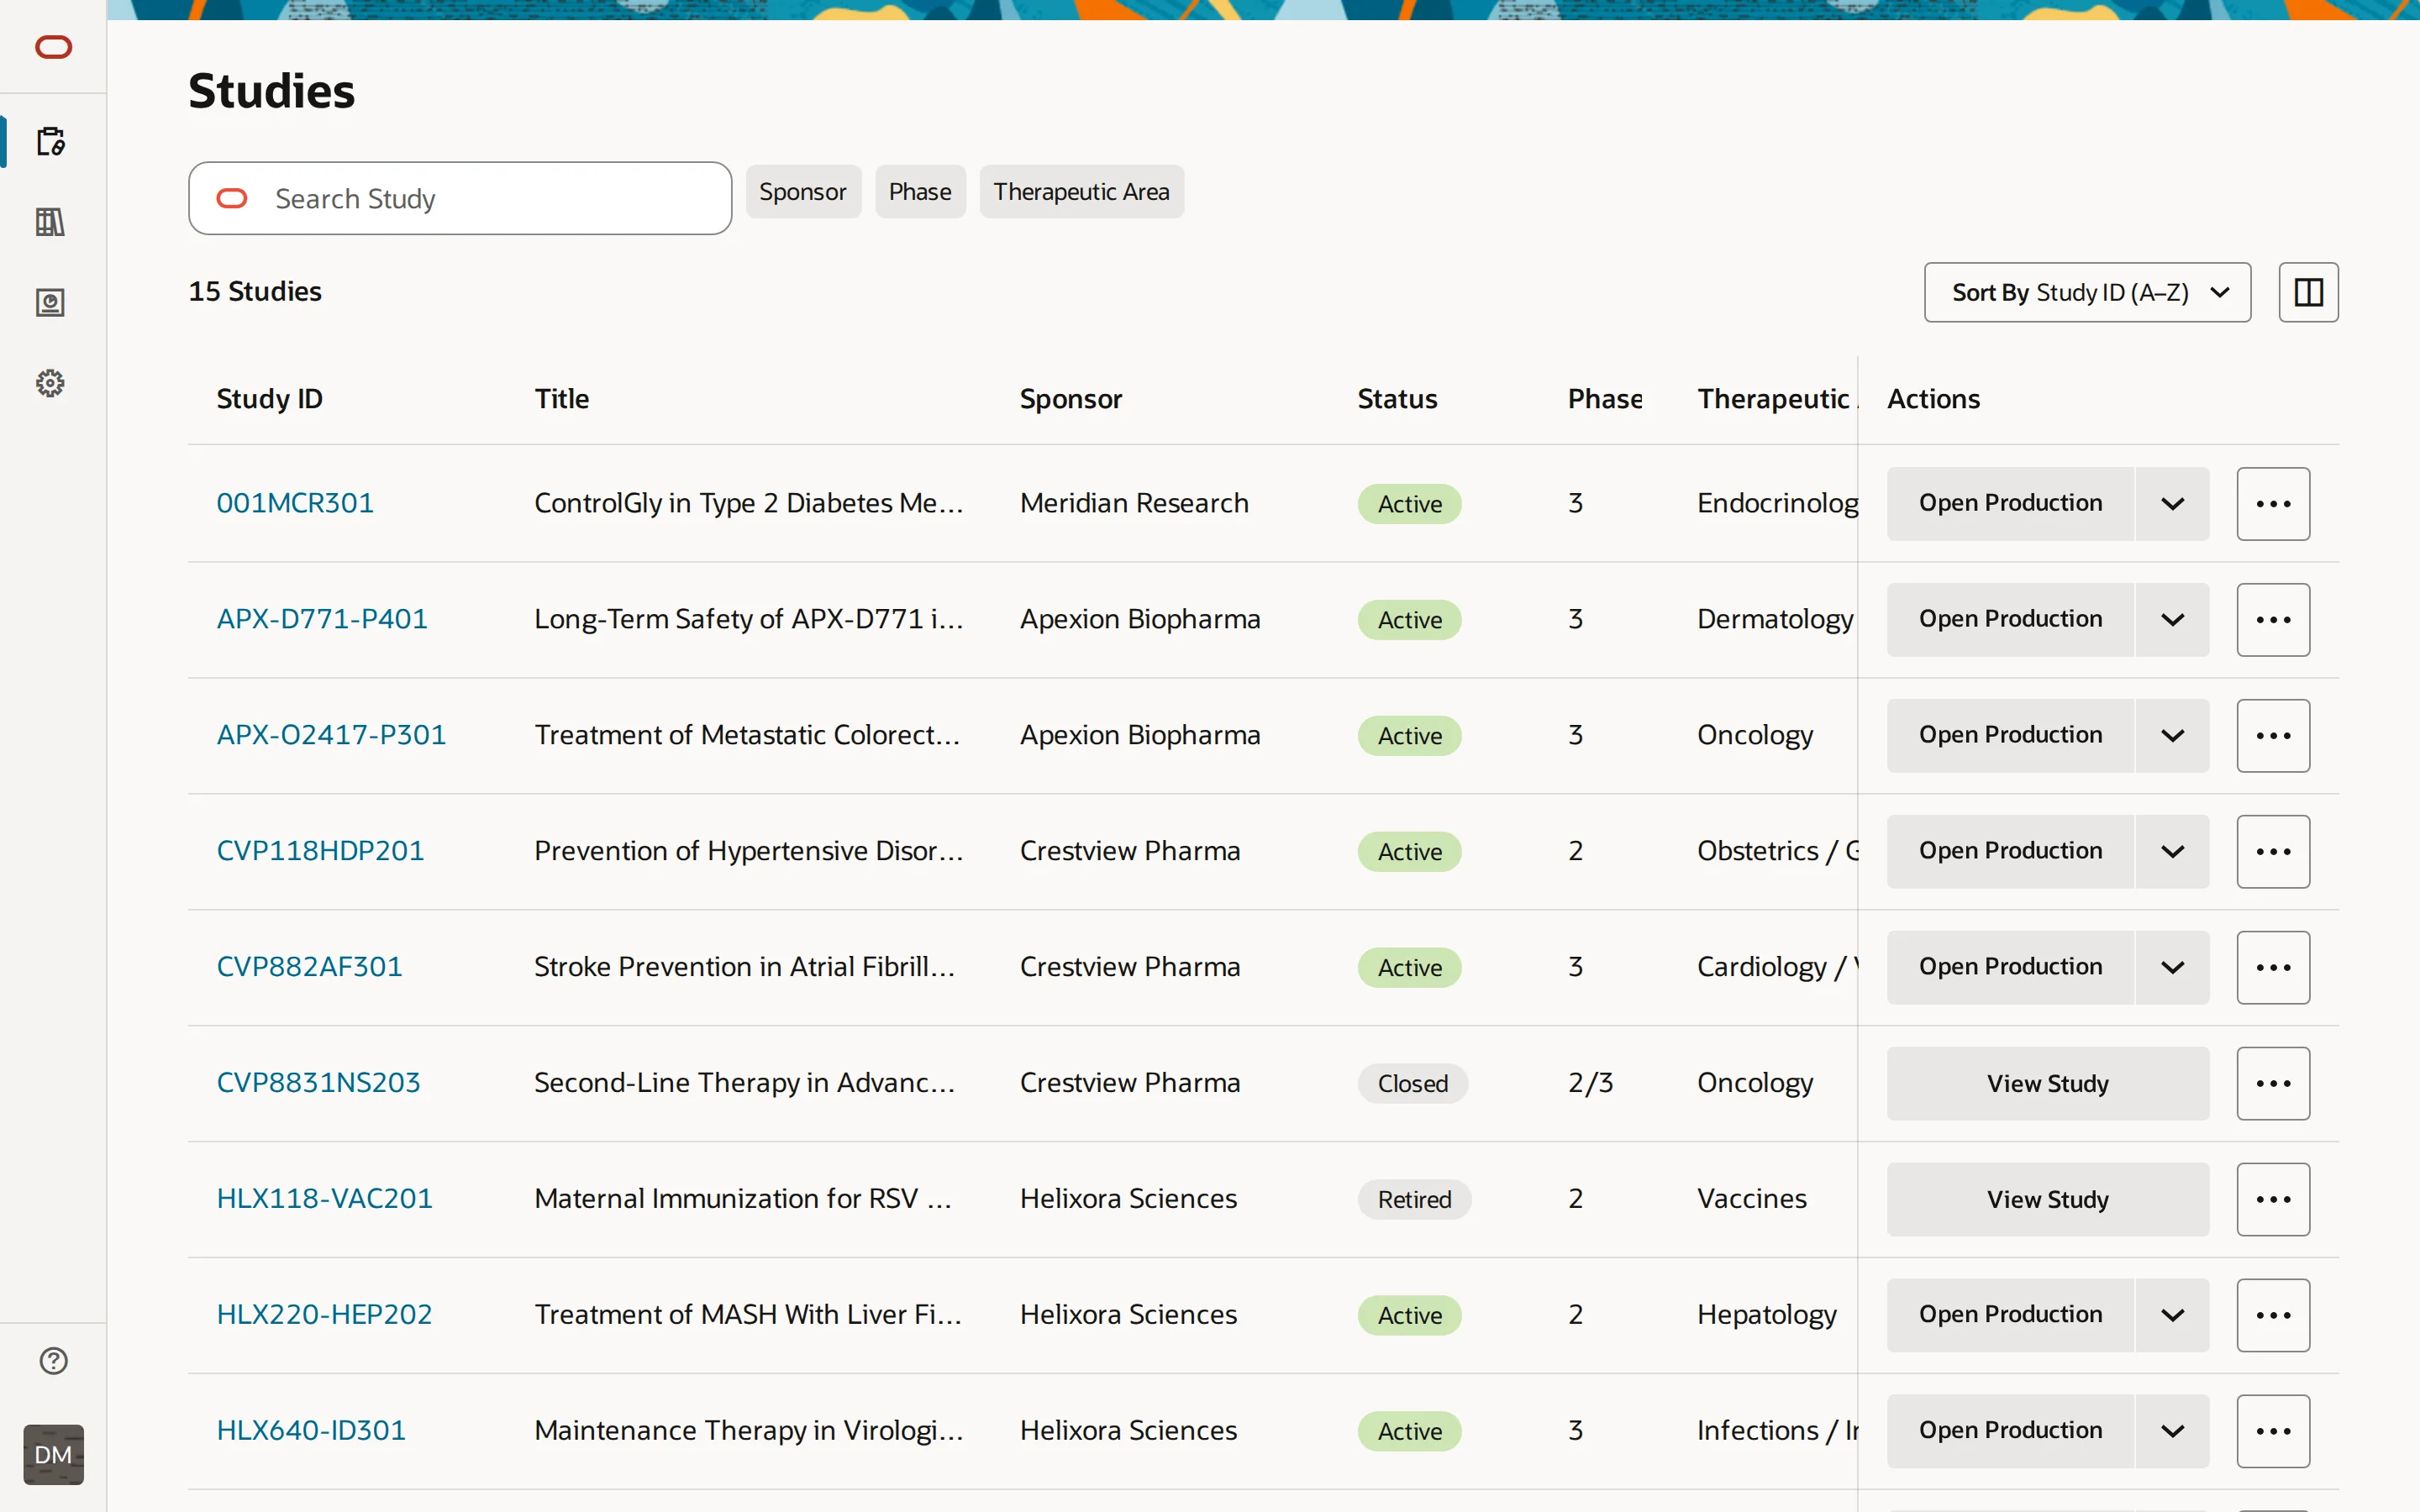
Task: Click the Title column header
Action: [x=561, y=399]
